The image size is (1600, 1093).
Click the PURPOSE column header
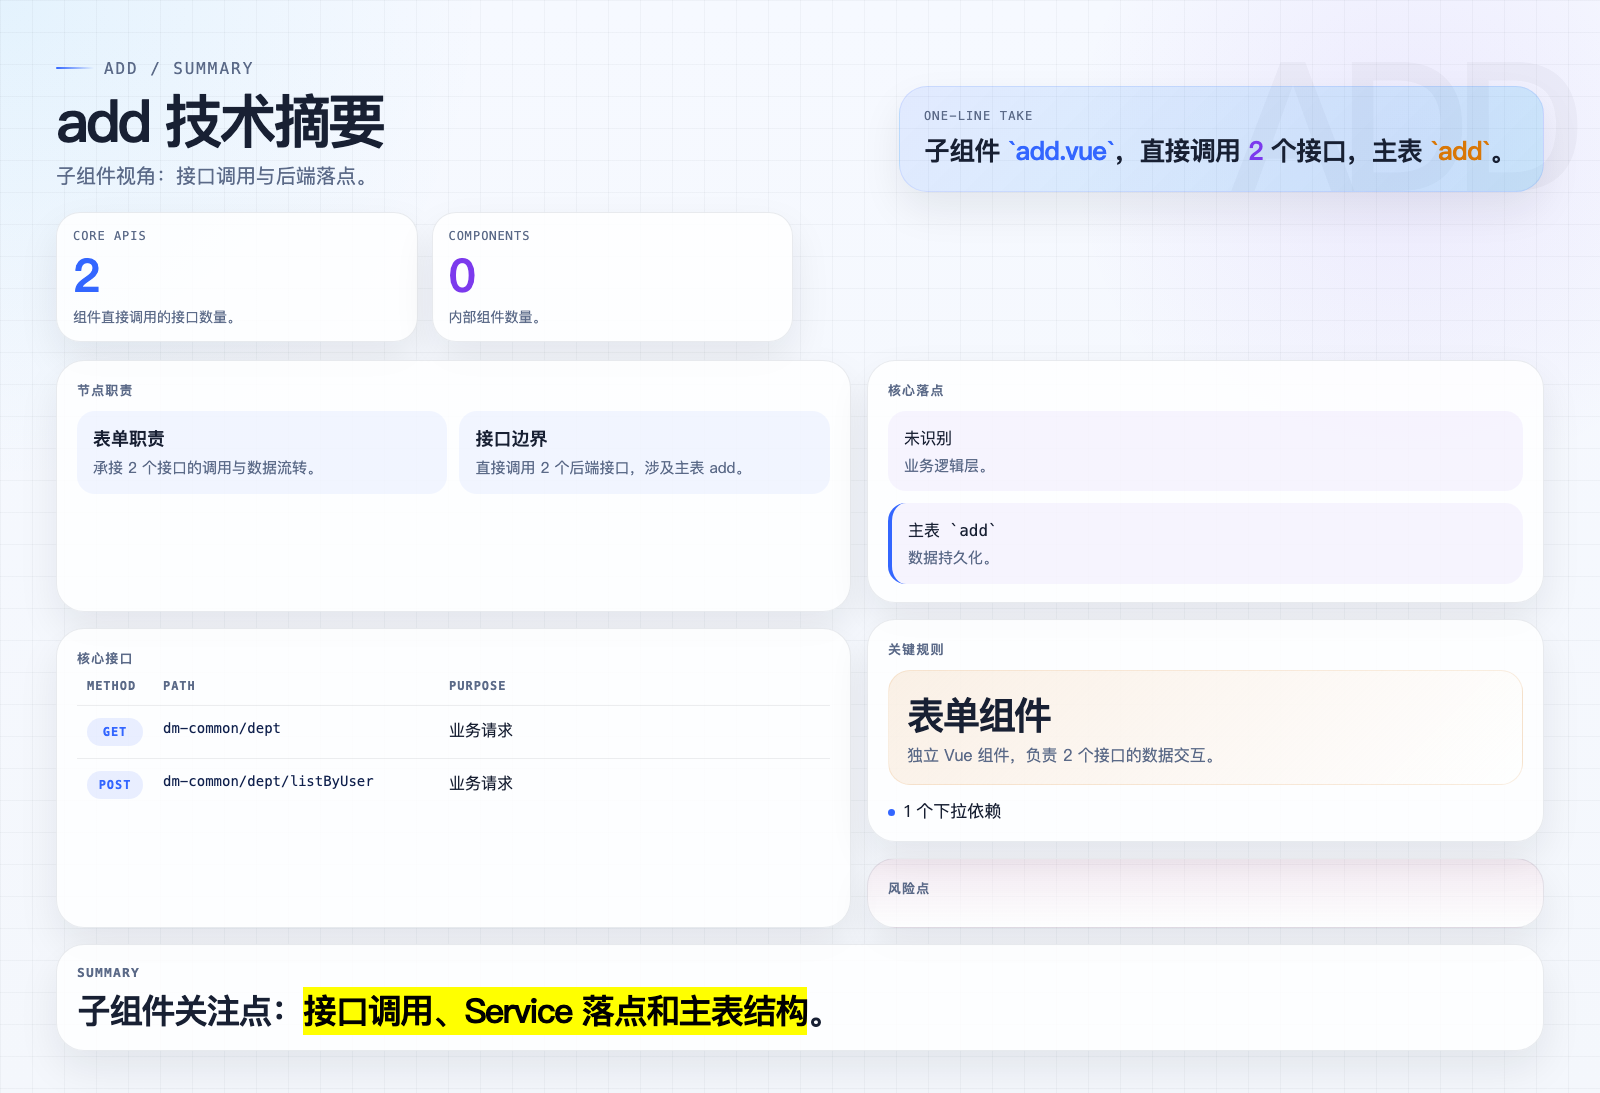point(477,686)
